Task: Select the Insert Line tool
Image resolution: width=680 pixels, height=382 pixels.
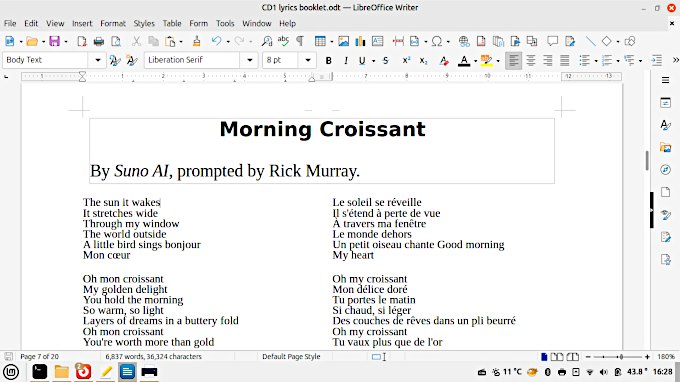Action: [590, 41]
